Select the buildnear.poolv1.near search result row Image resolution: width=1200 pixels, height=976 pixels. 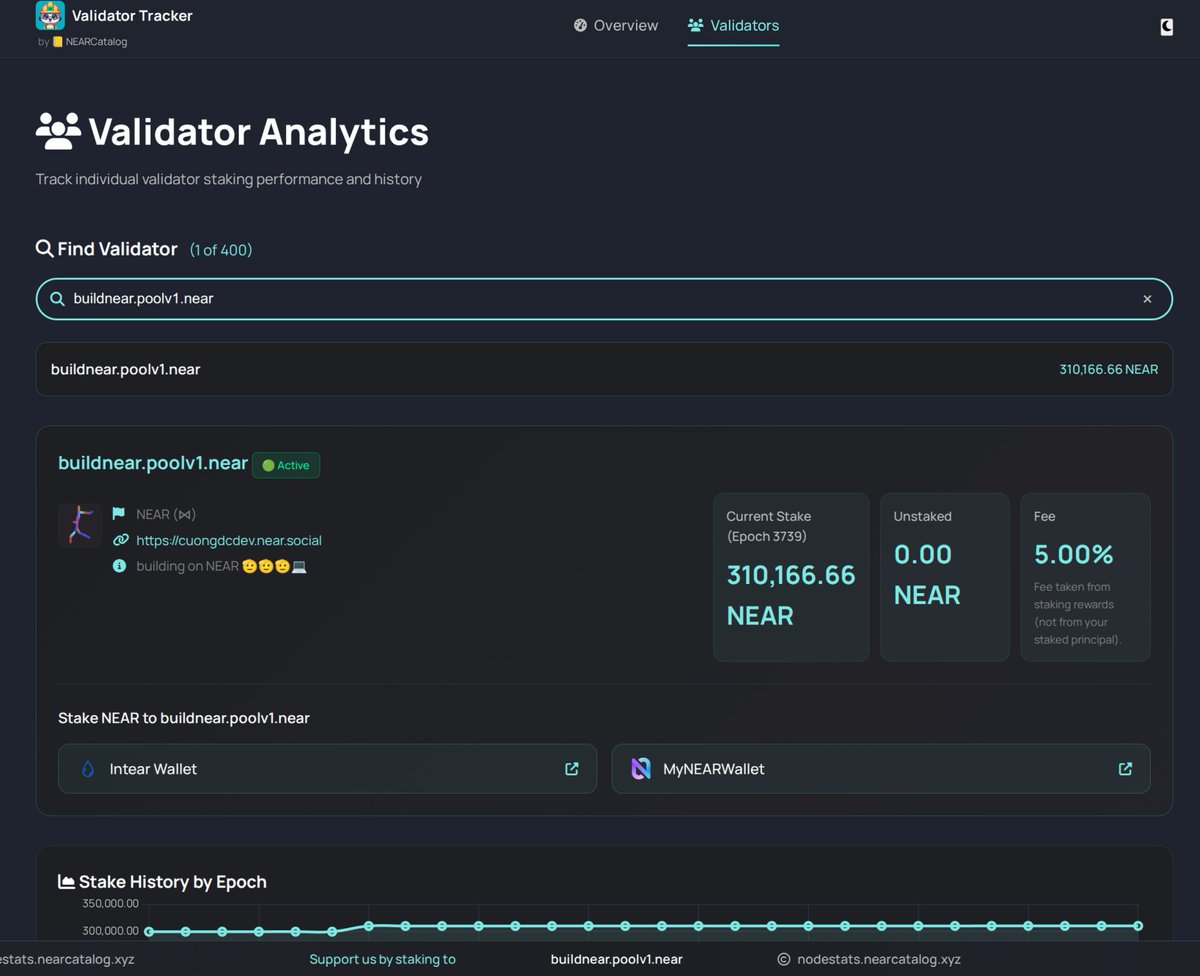[x=604, y=369]
